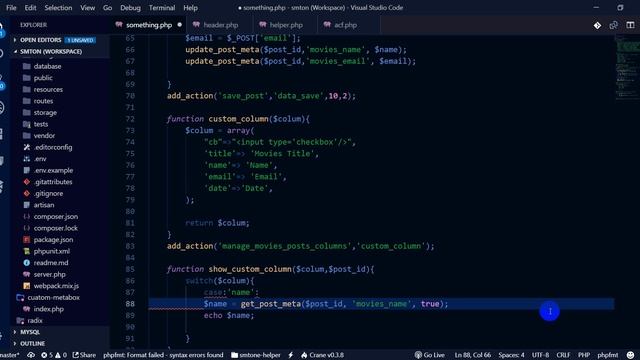The image size is (640, 360).
Task: Click the unsaved dot on something.php tab
Action: point(180,25)
